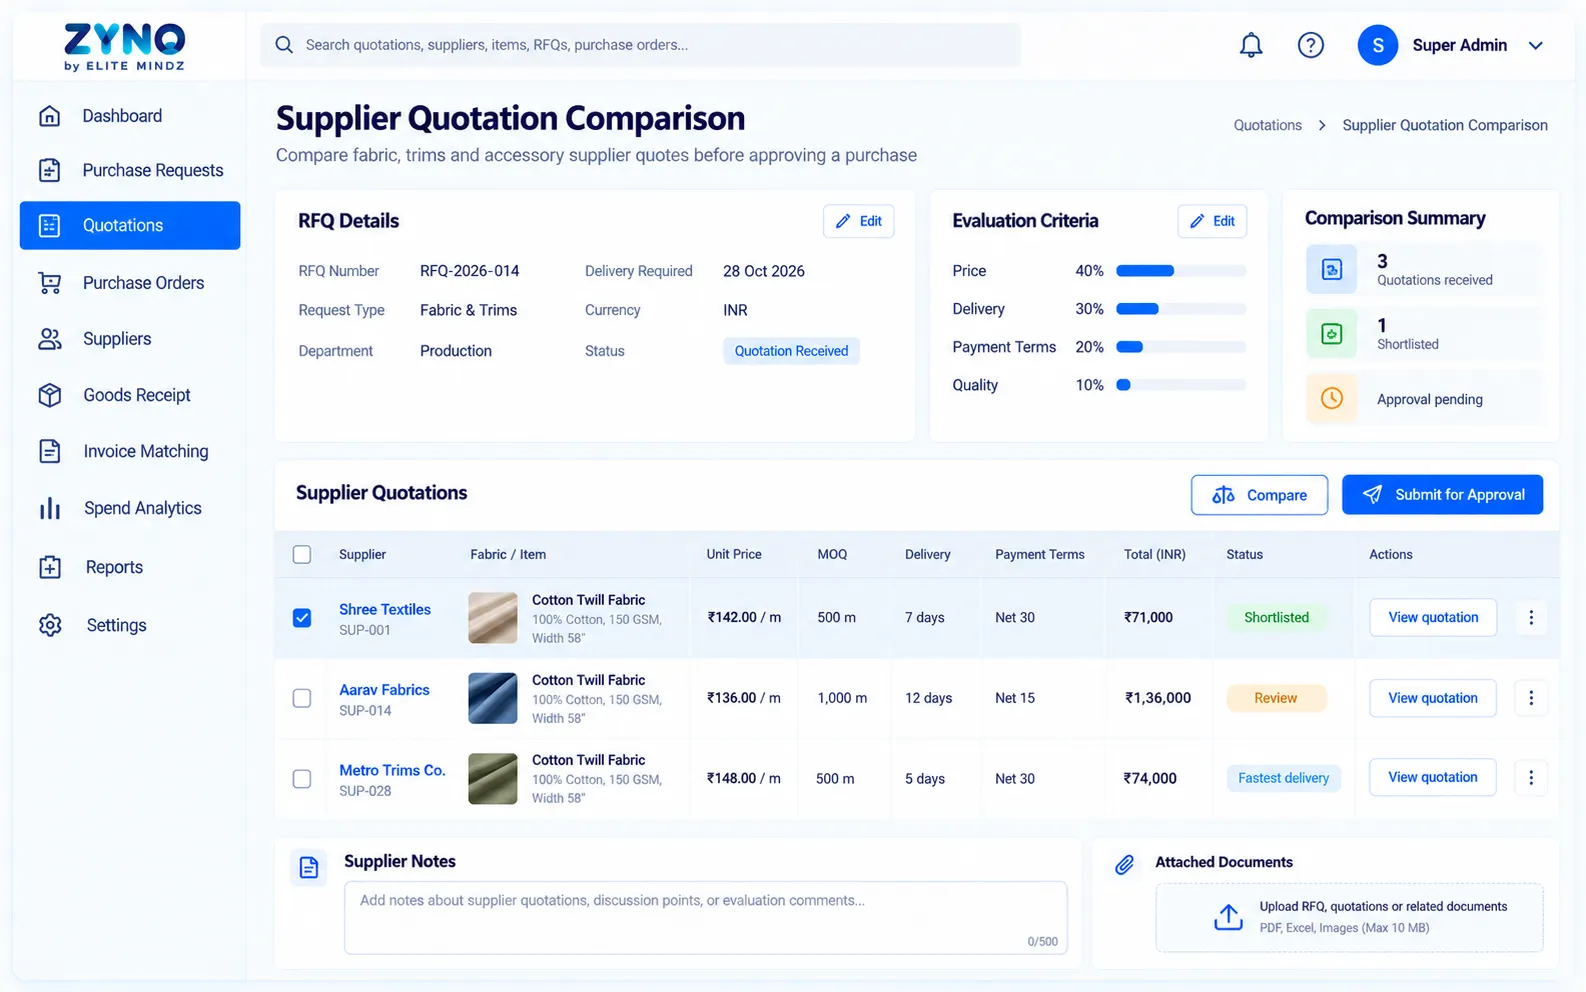Click the ZYNO logo
Image resolution: width=1586 pixels, height=992 pixels.
point(125,47)
